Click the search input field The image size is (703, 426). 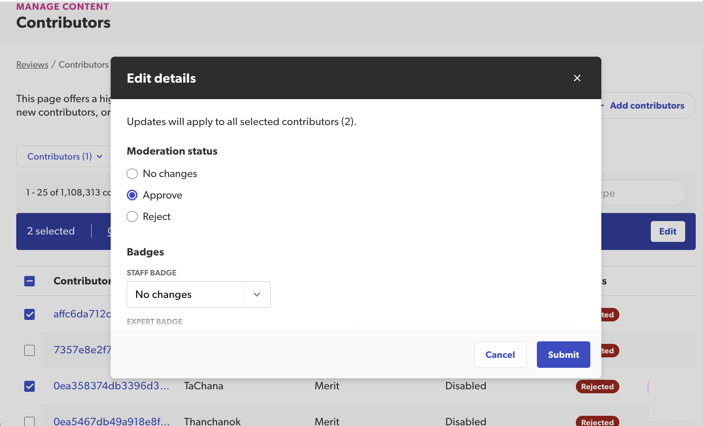(645, 193)
